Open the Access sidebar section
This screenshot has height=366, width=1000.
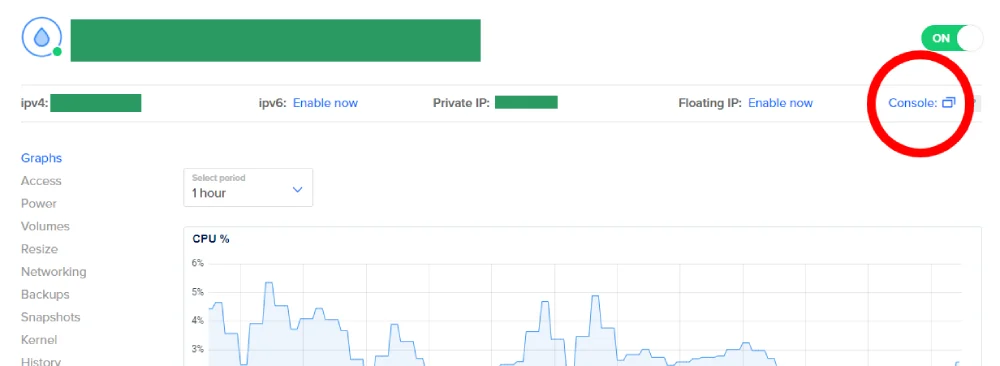click(x=41, y=181)
